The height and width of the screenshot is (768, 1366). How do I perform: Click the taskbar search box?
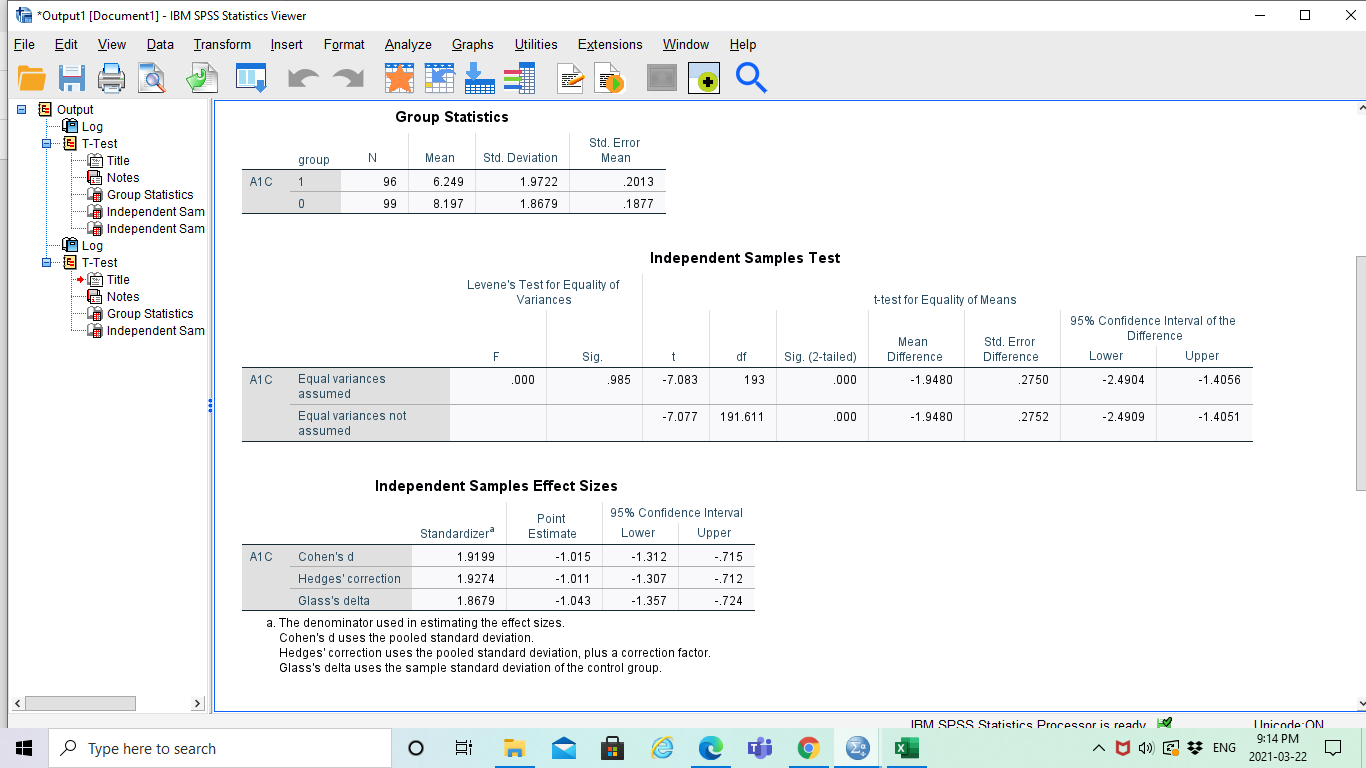click(220, 748)
